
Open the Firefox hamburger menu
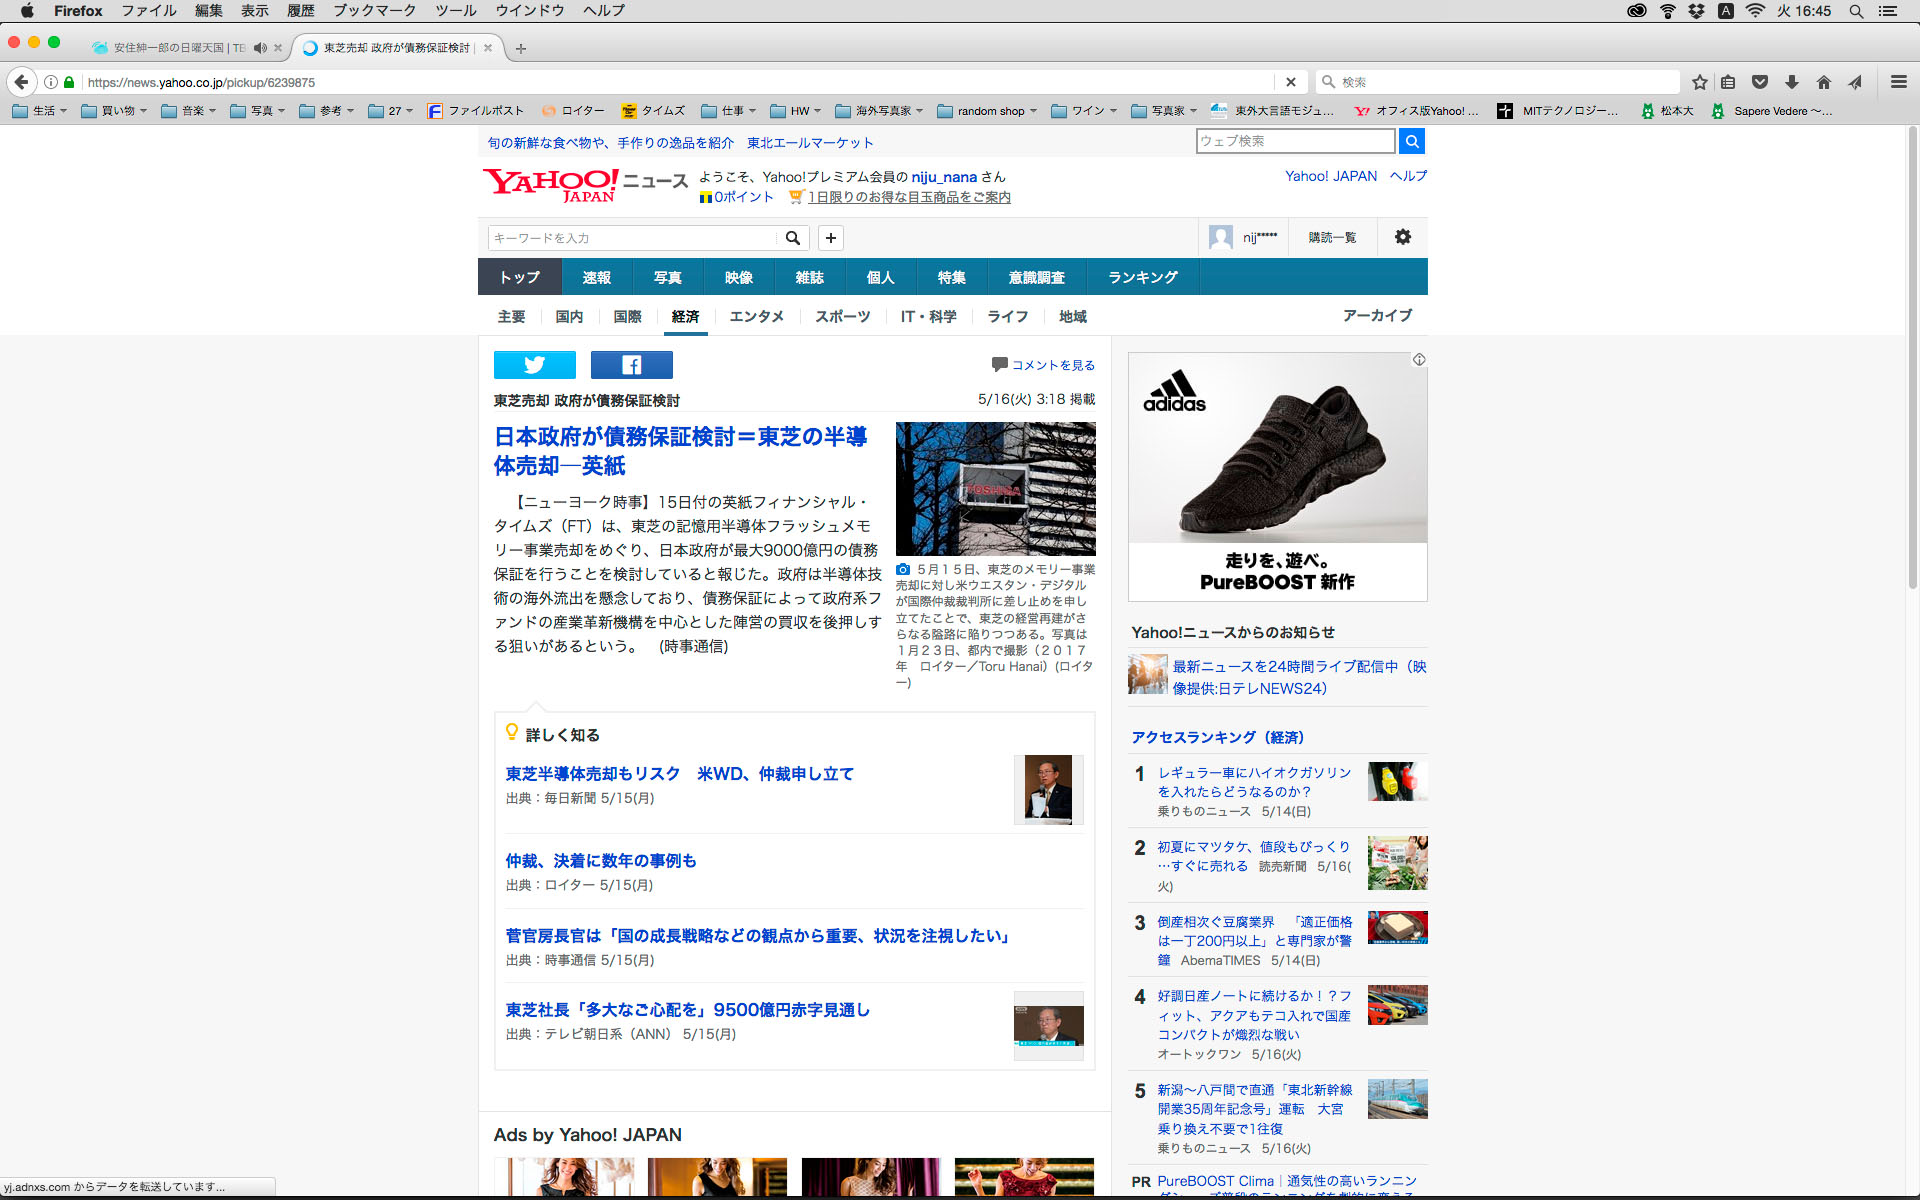click(x=1898, y=82)
